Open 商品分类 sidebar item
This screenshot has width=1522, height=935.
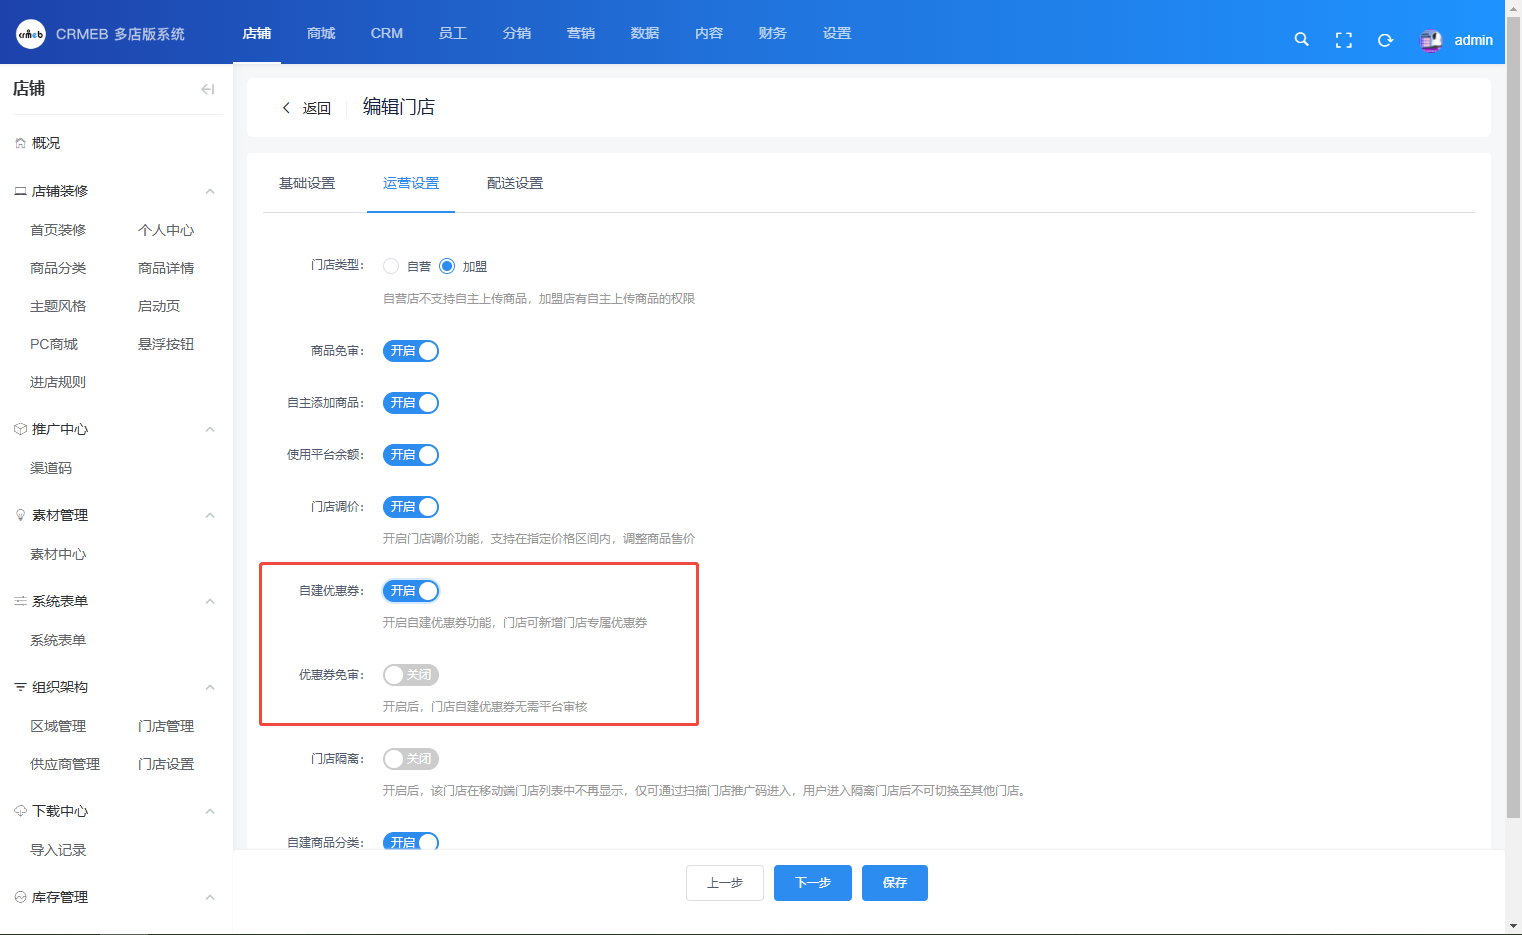tap(58, 268)
